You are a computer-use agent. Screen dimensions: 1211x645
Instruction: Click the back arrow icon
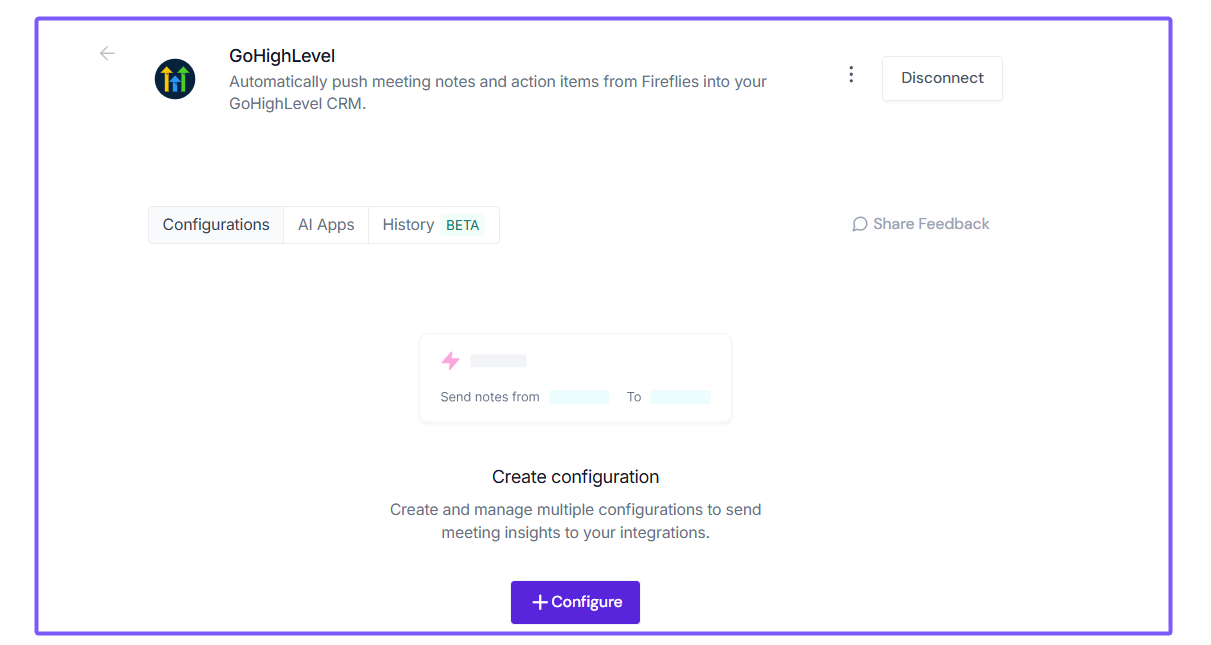[107, 54]
